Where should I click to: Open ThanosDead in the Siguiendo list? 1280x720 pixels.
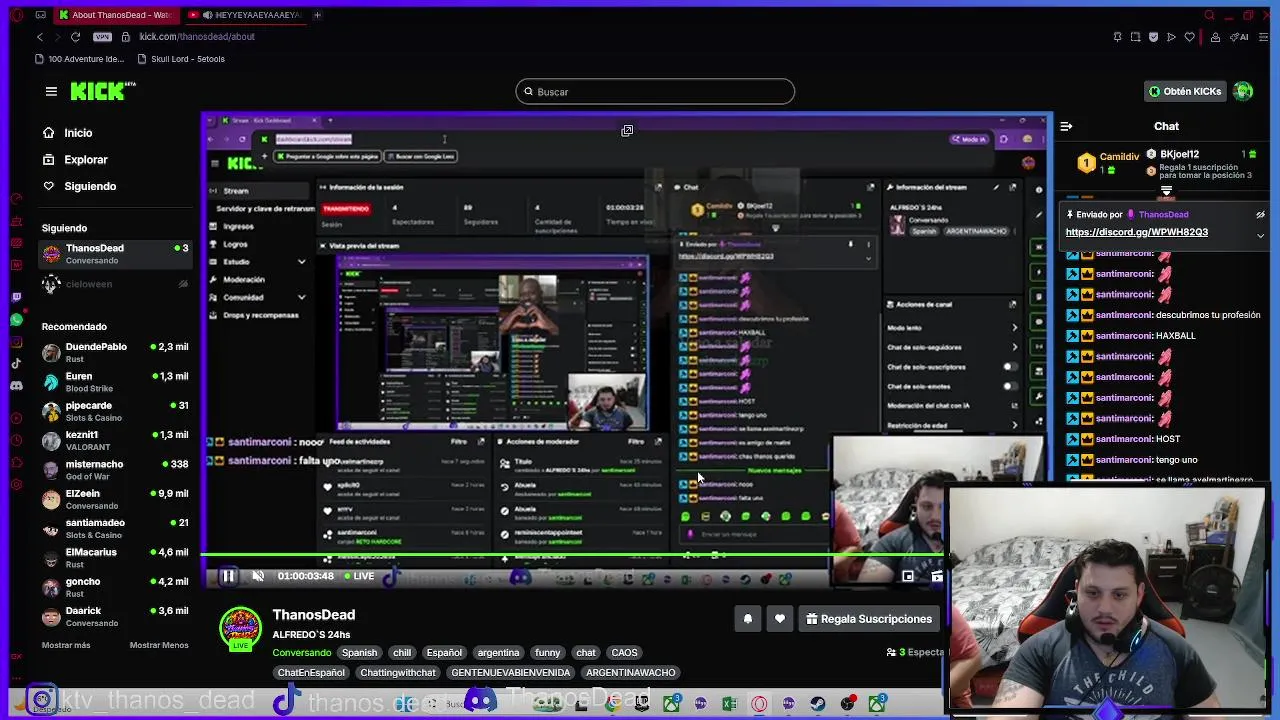[x=116, y=254]
